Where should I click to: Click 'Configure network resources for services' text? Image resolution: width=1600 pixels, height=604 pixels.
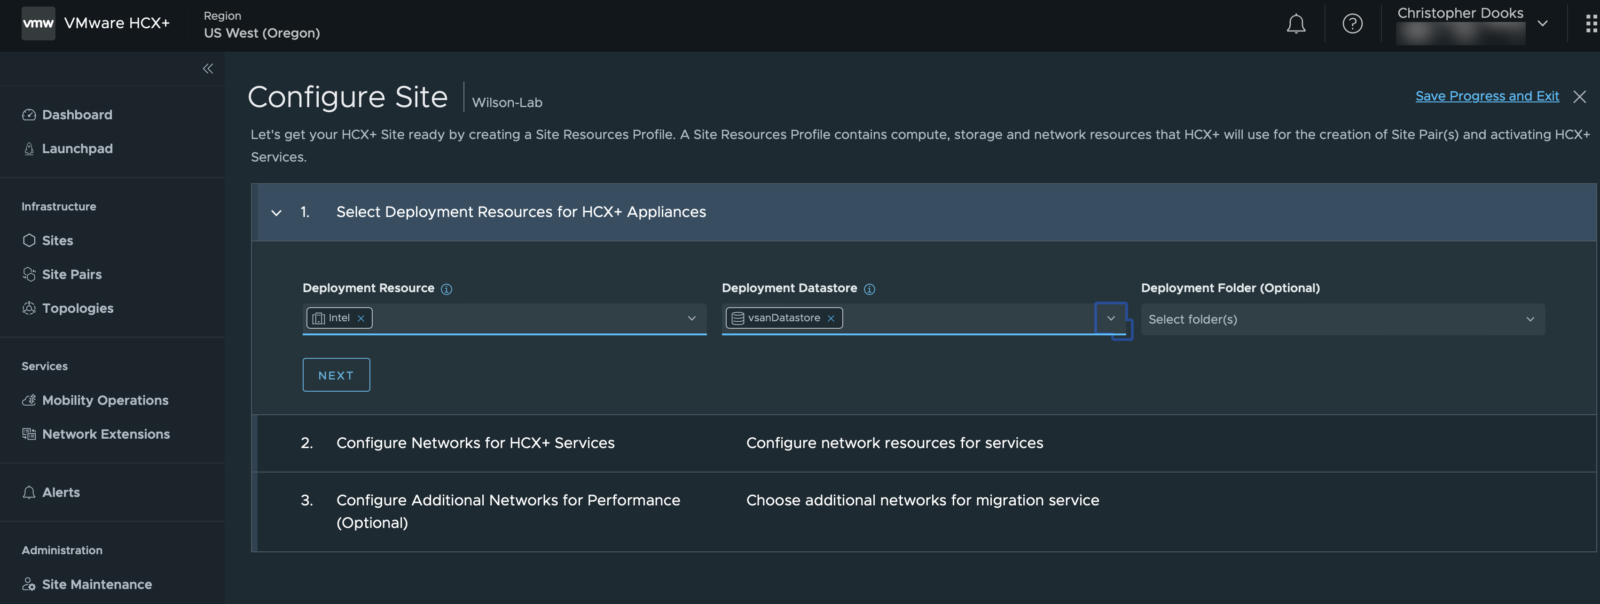click(895, 443)
